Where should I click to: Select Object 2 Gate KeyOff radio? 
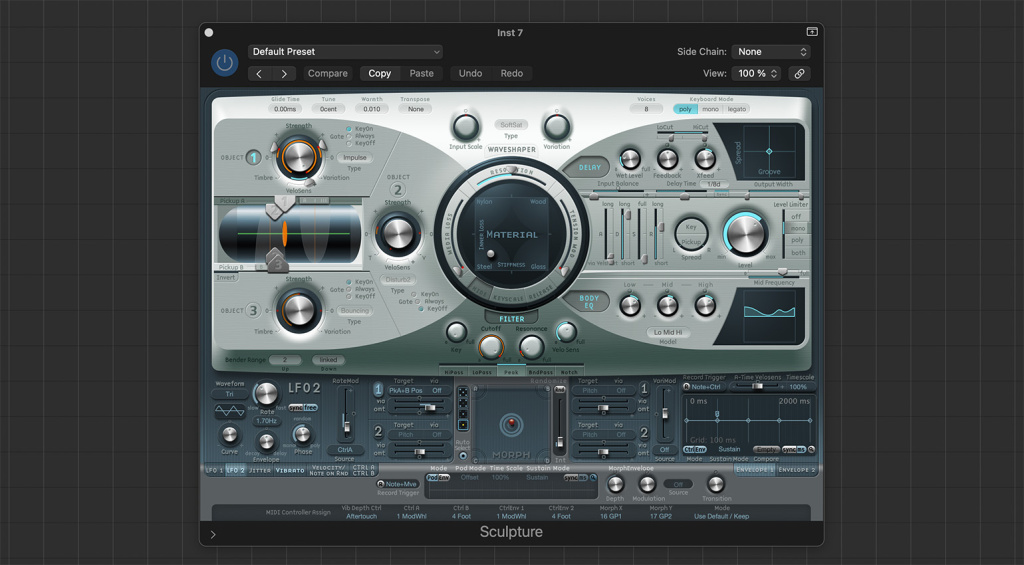pyautogui.click(x=421, y=309)
